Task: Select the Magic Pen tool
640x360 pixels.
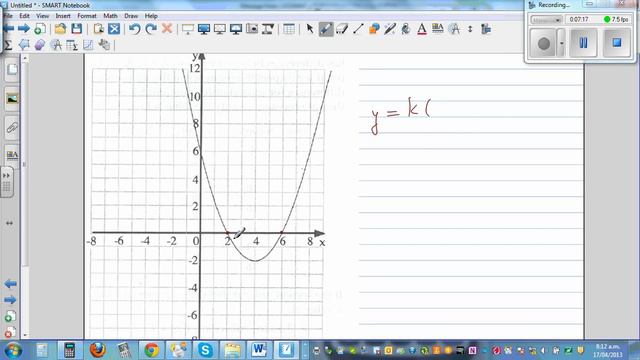Action: point(390,29)
